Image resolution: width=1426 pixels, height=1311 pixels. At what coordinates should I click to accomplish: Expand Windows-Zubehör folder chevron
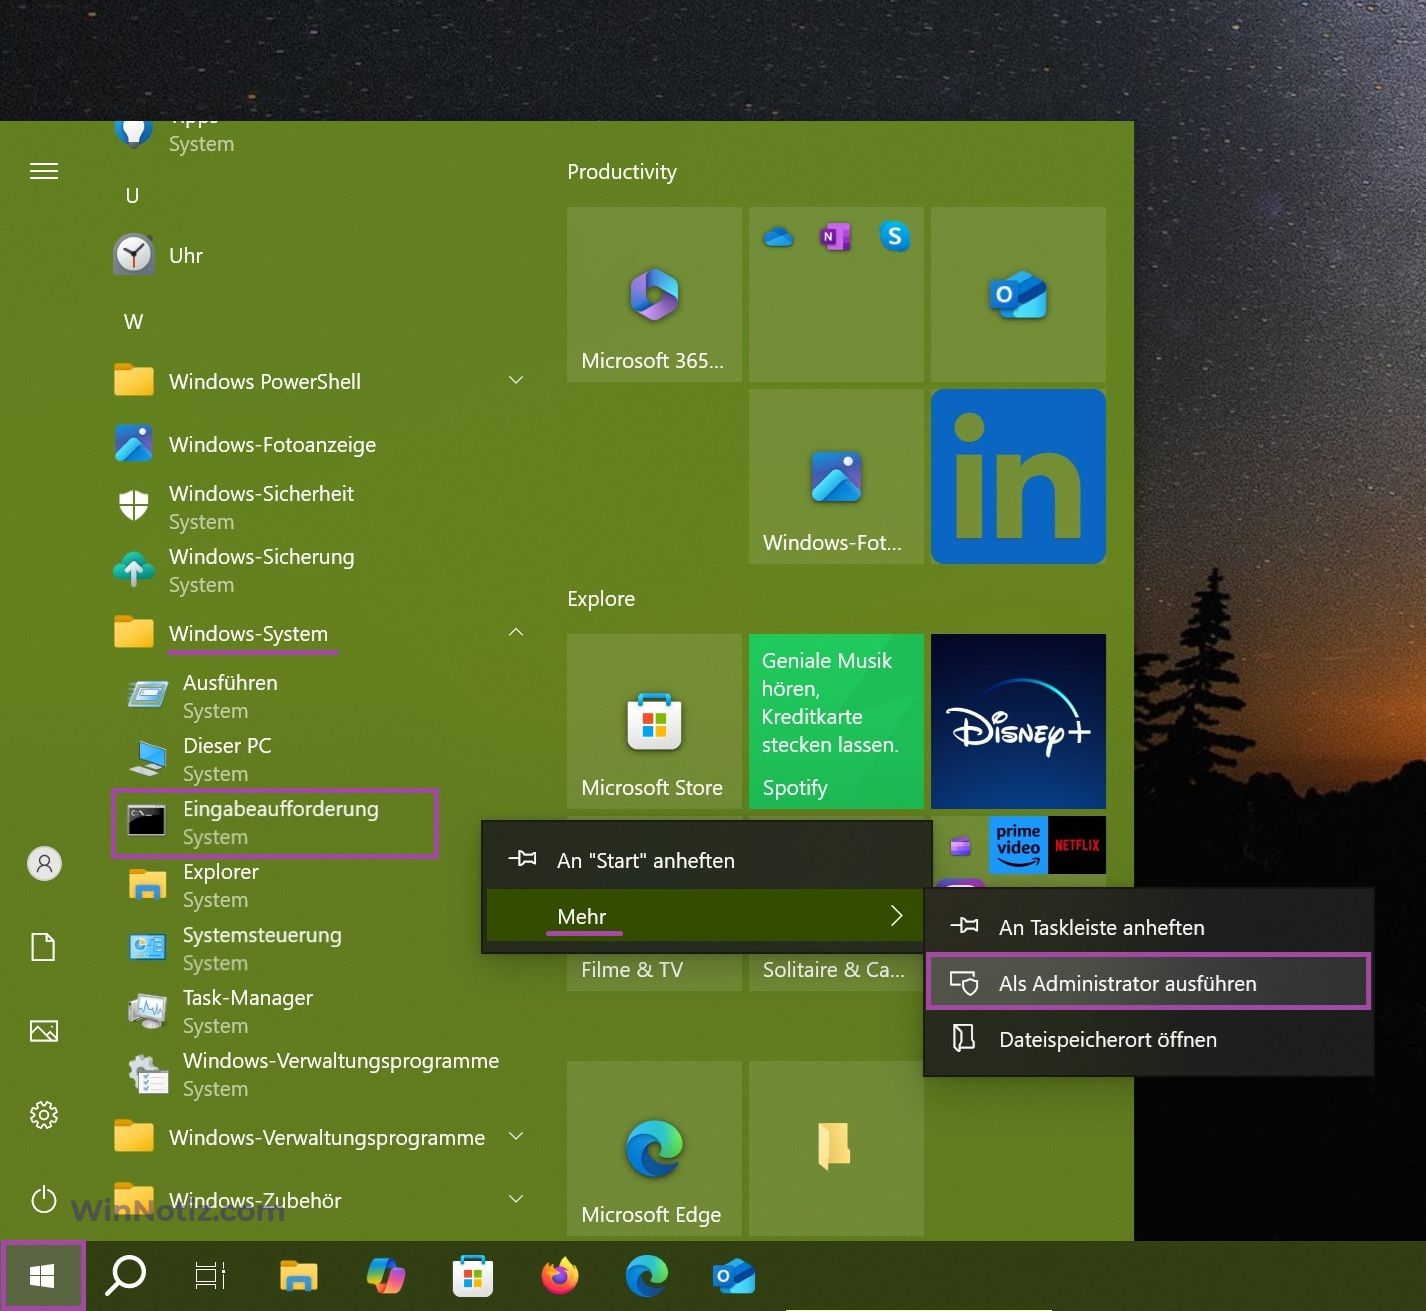[516, 1199]
